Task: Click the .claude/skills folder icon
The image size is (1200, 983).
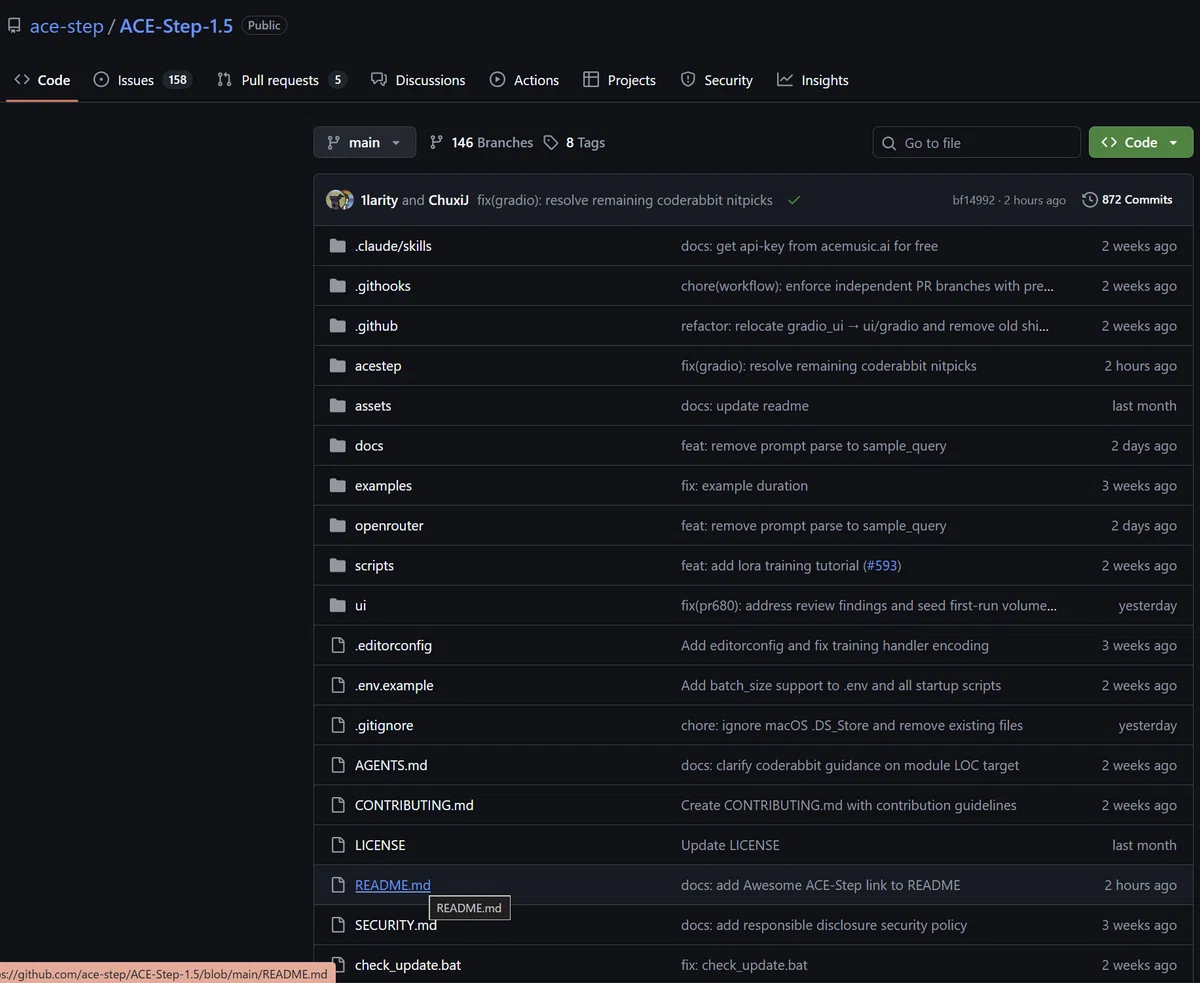Action: (337, 246)
